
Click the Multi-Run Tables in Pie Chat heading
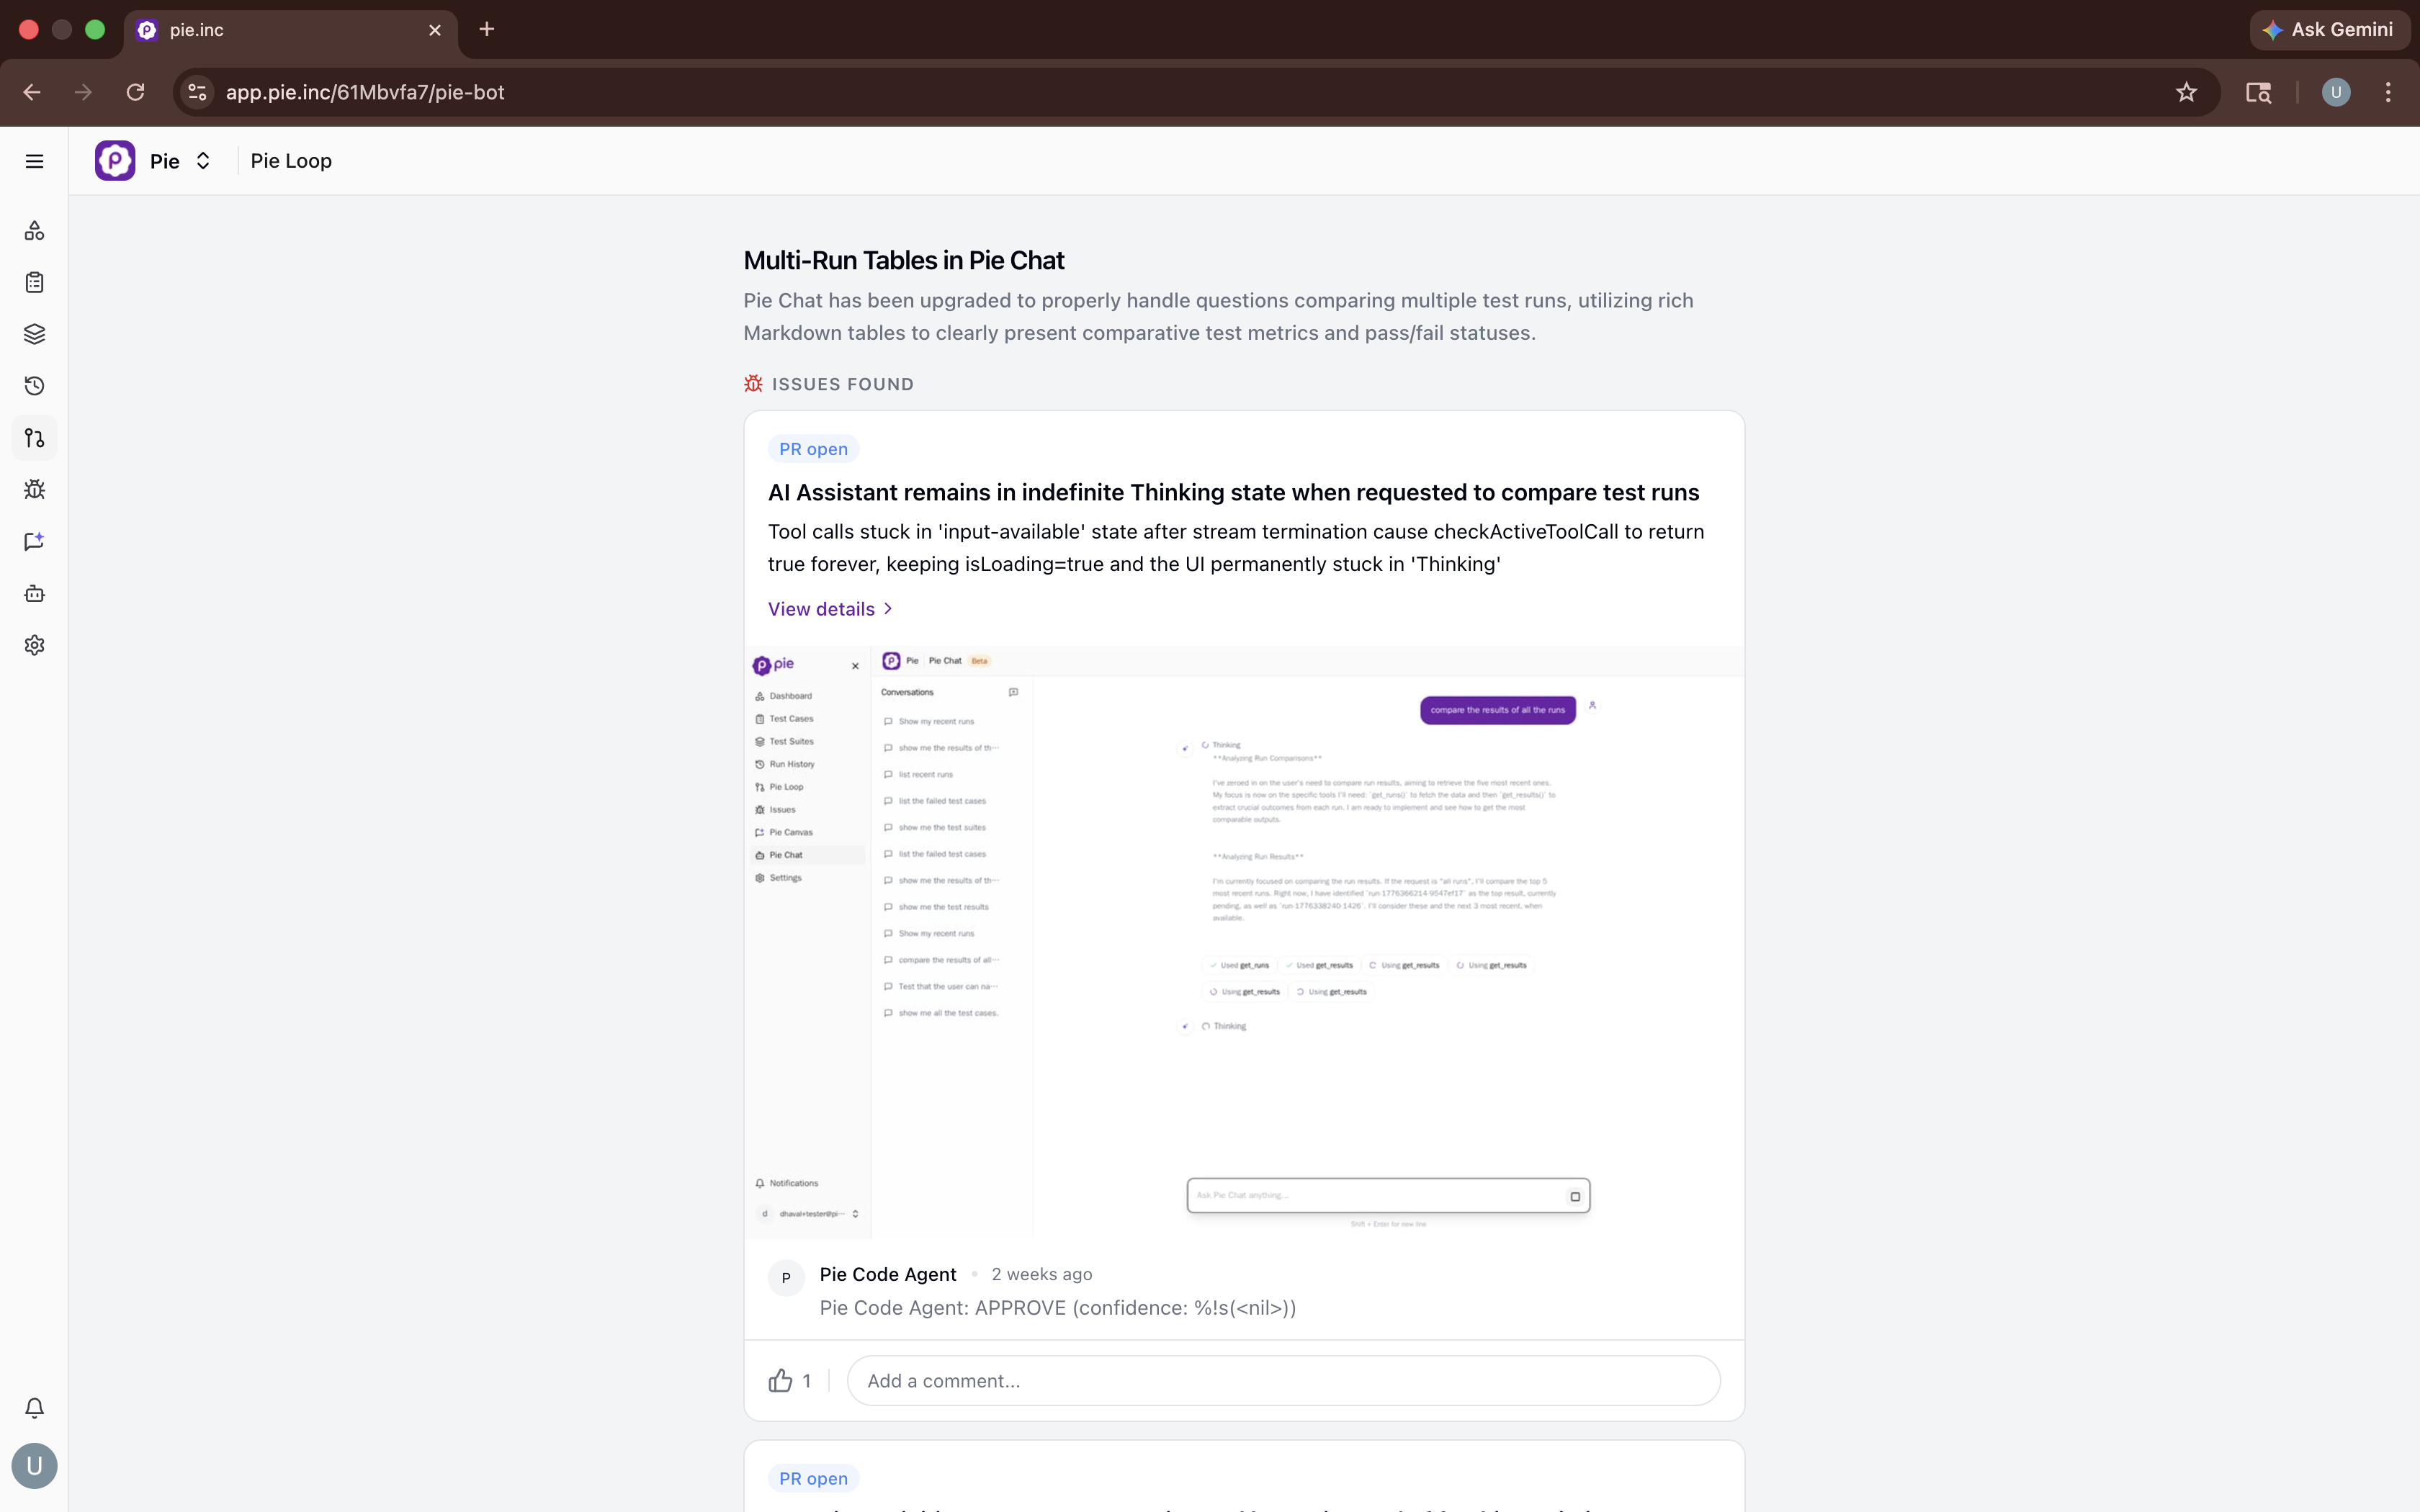pyautogui.click(x=903, y=260)
